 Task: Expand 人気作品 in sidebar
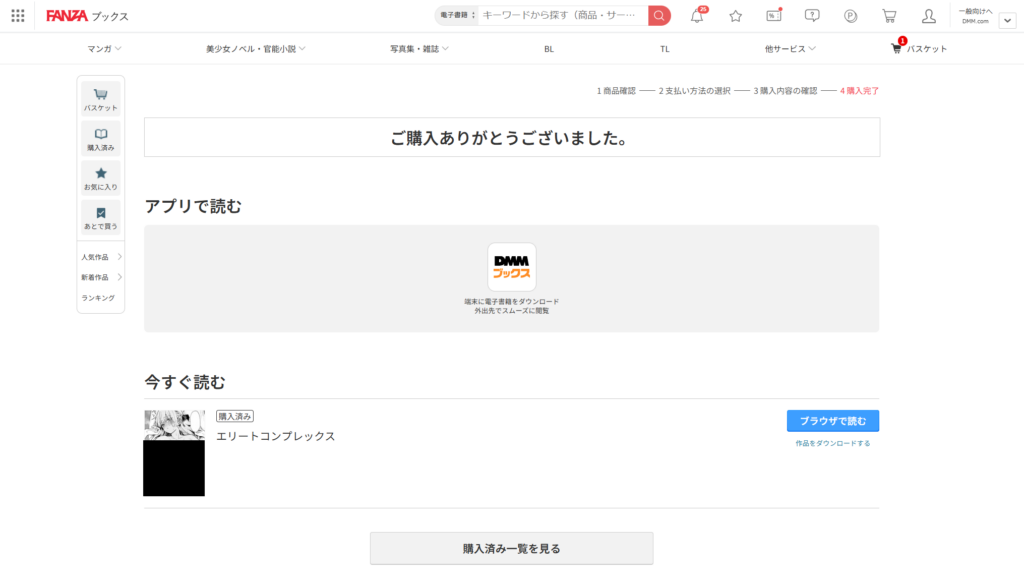[101, 257]
